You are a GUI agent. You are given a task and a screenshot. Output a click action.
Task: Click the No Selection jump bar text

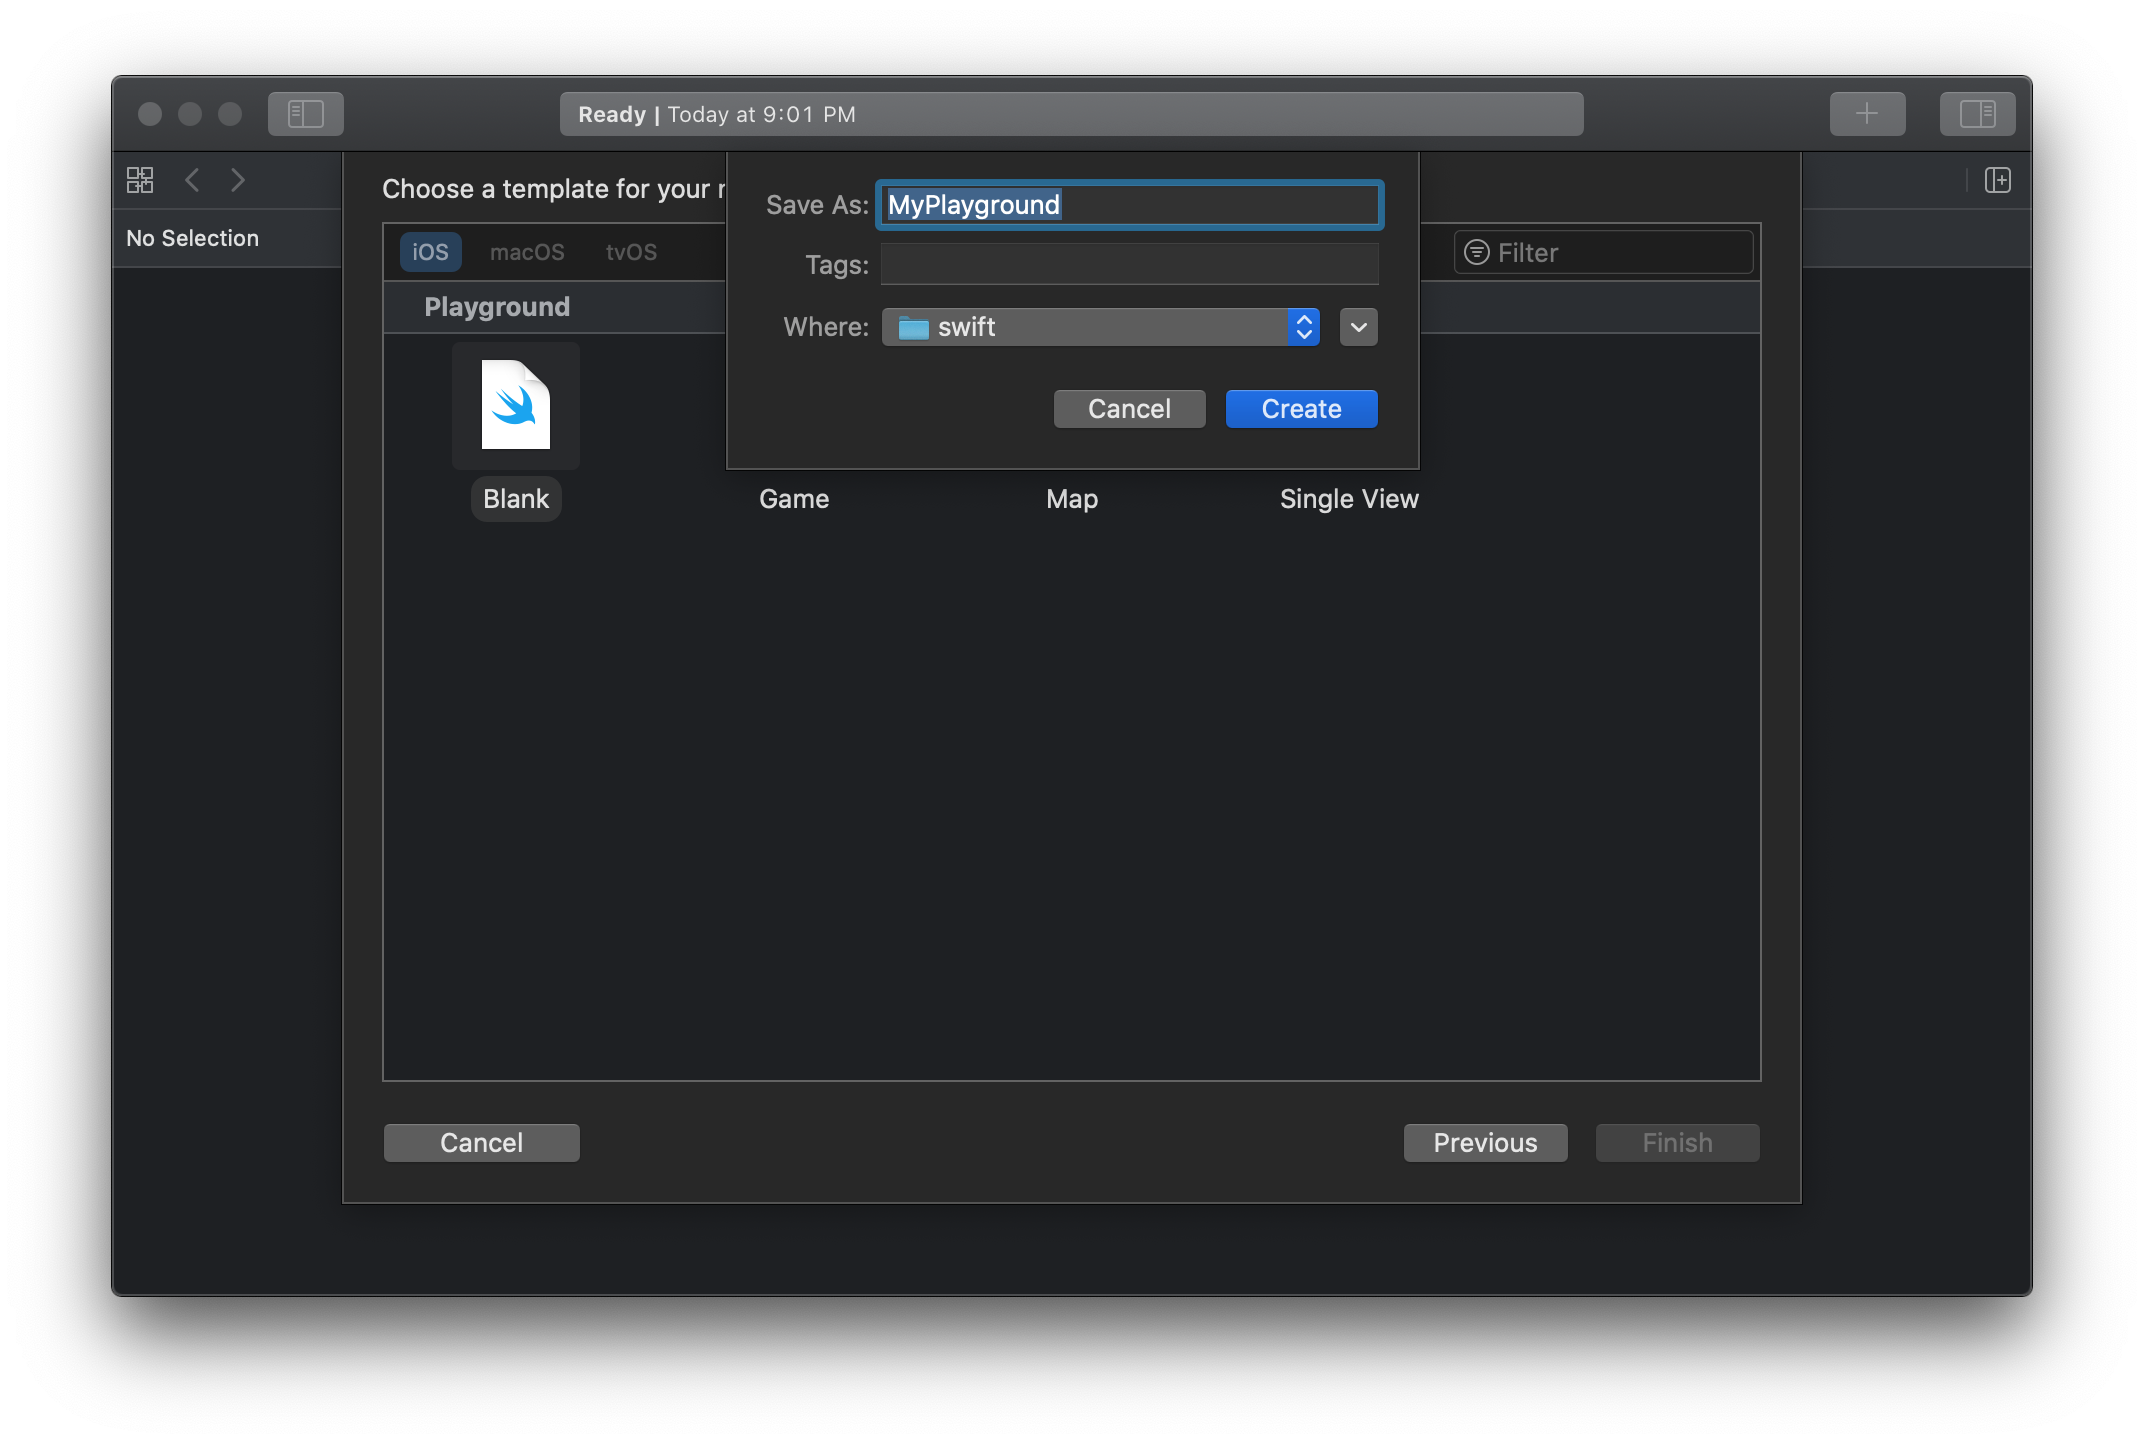192,238
